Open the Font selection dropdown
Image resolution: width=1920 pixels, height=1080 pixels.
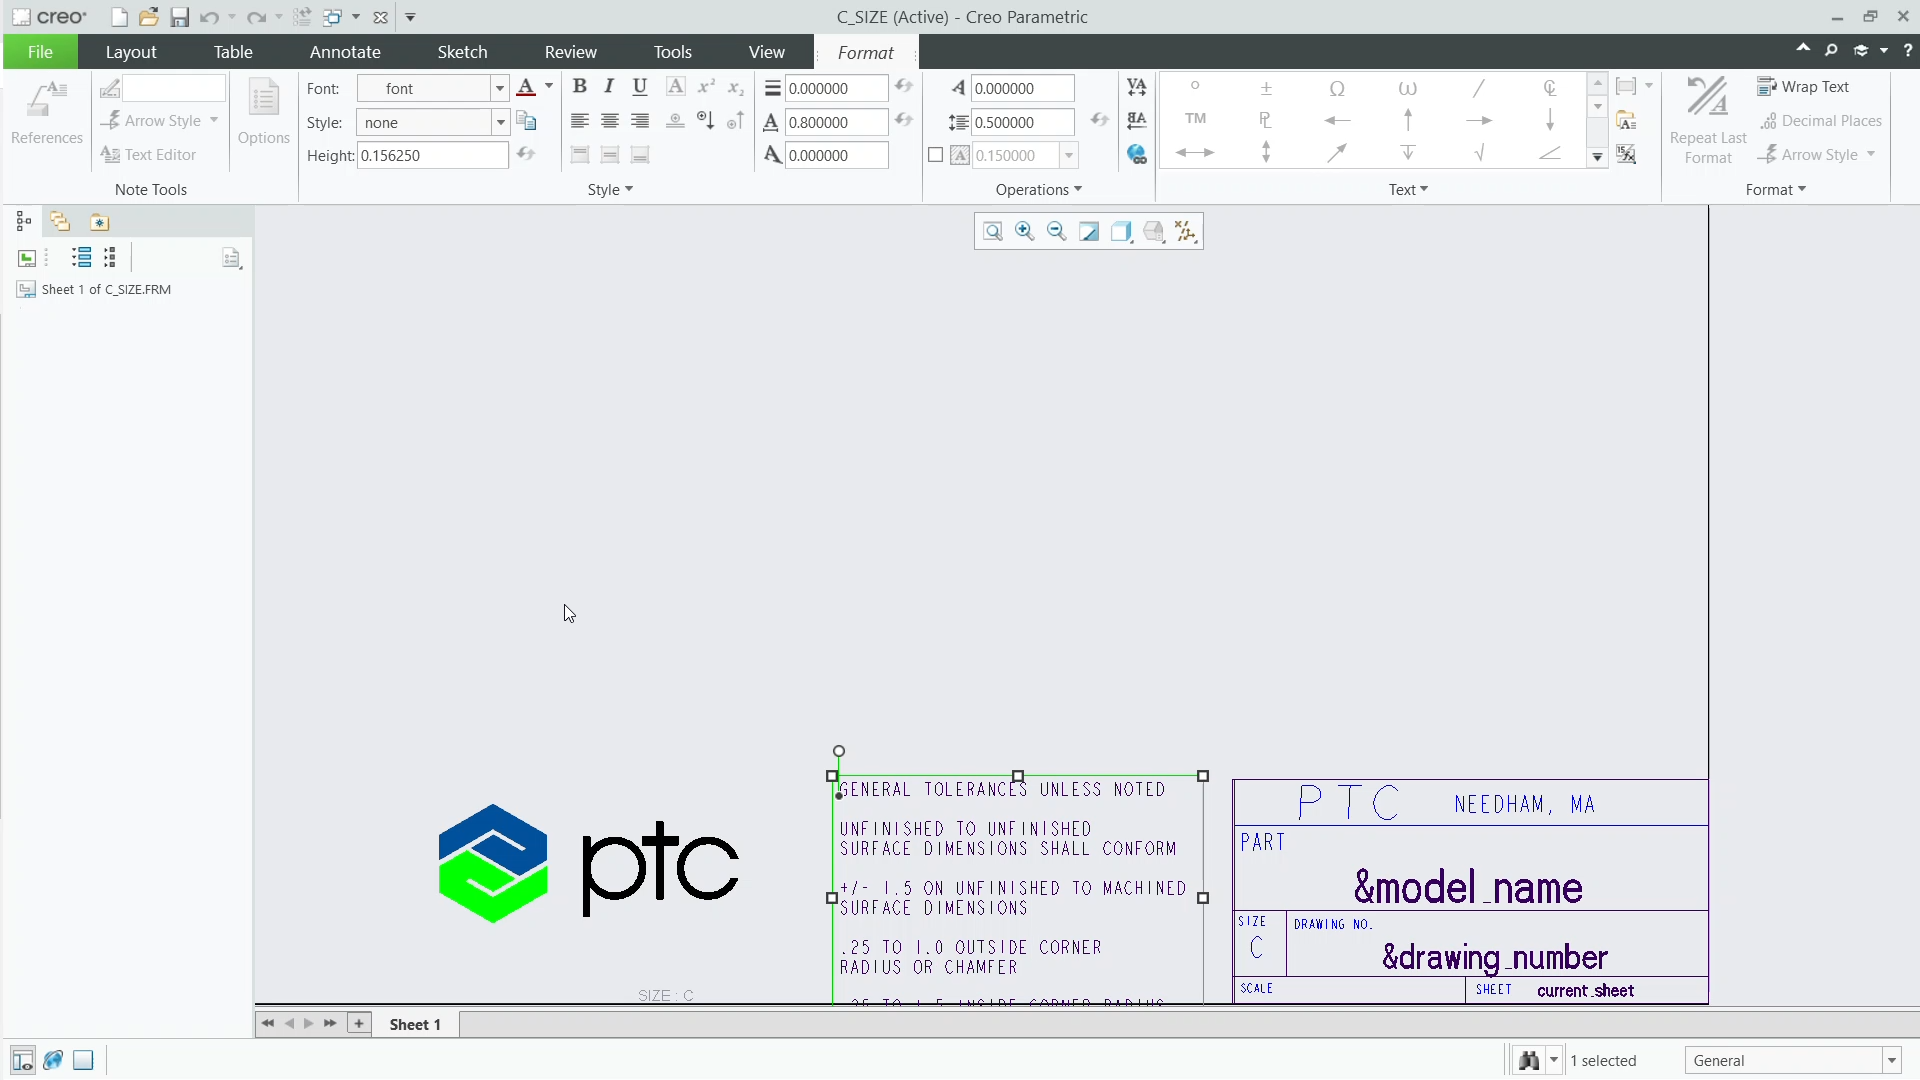pos(499,89)
